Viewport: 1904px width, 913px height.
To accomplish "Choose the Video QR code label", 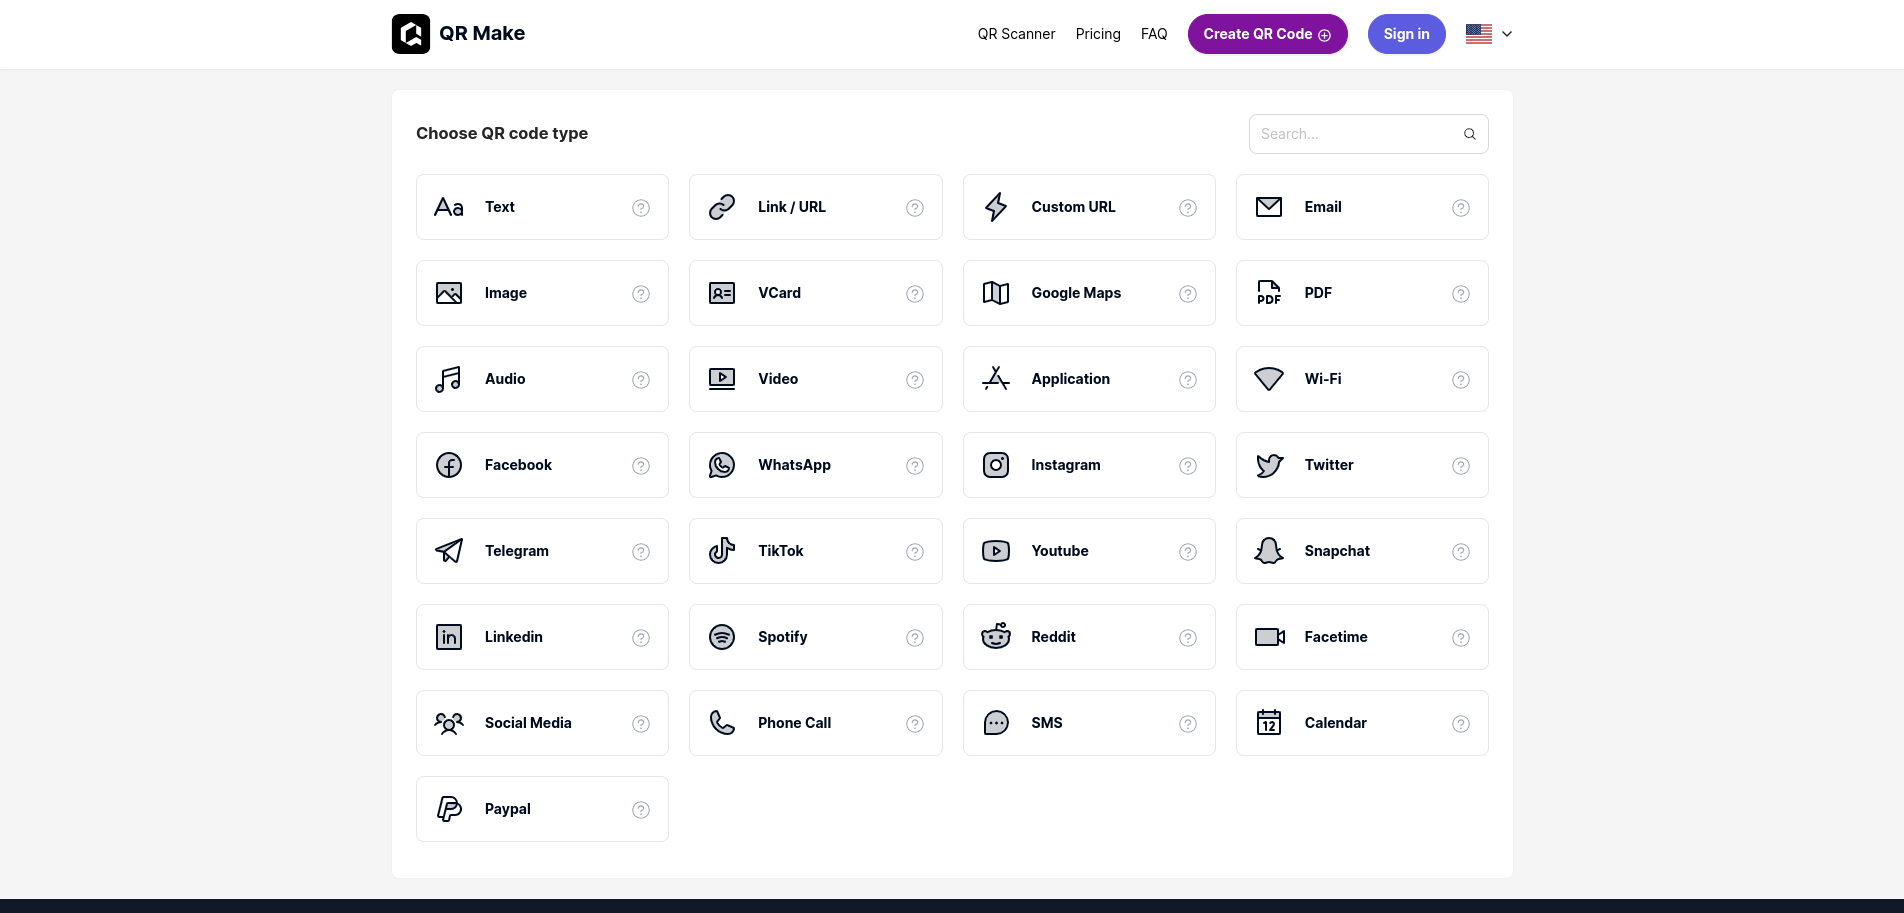I will click(778, 379).
